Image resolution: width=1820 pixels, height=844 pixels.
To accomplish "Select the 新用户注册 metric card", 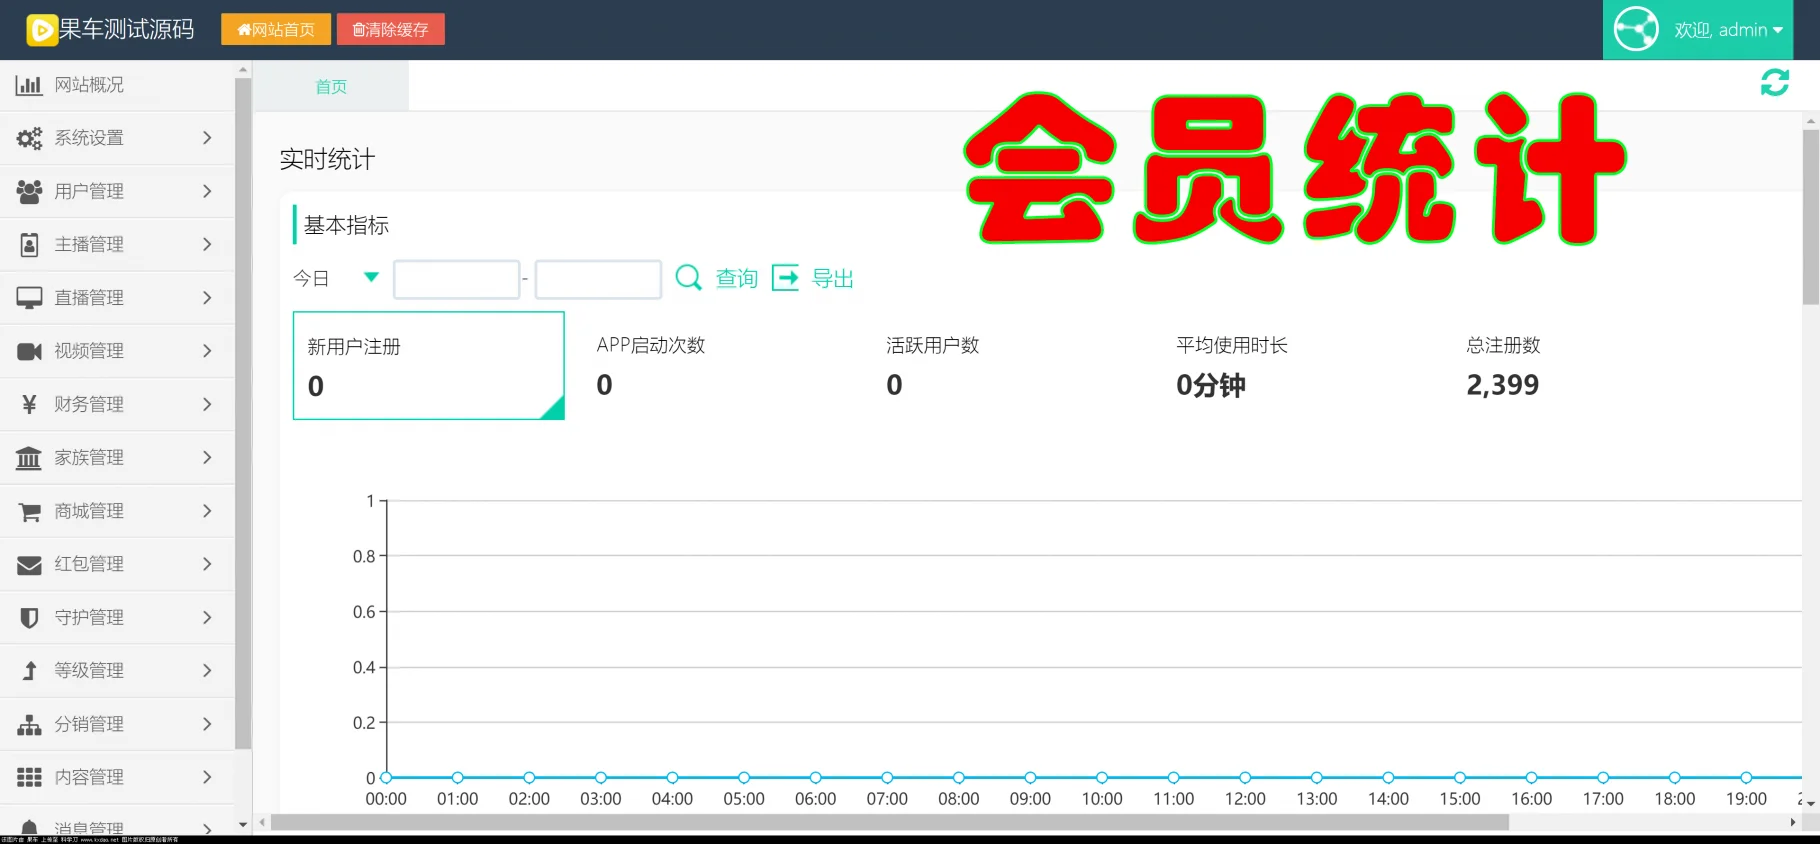I will (x=429, y=366).
